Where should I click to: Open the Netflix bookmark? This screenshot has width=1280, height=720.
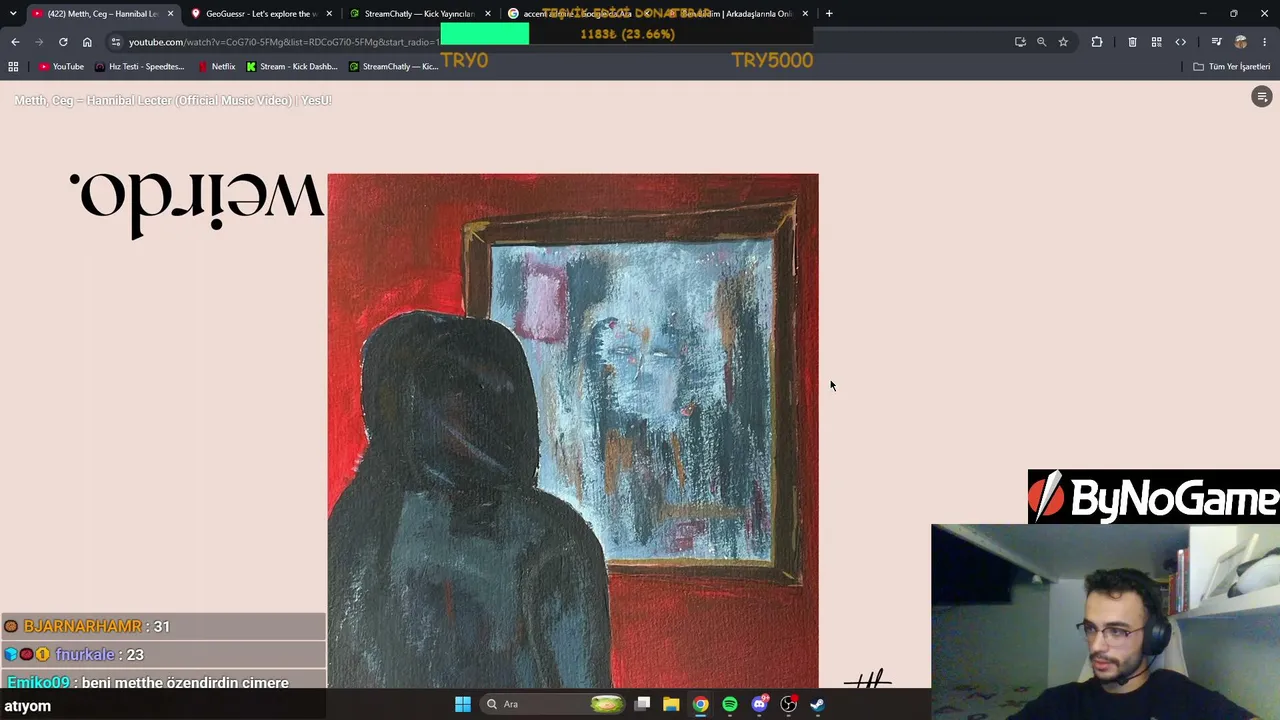[216, 67]
